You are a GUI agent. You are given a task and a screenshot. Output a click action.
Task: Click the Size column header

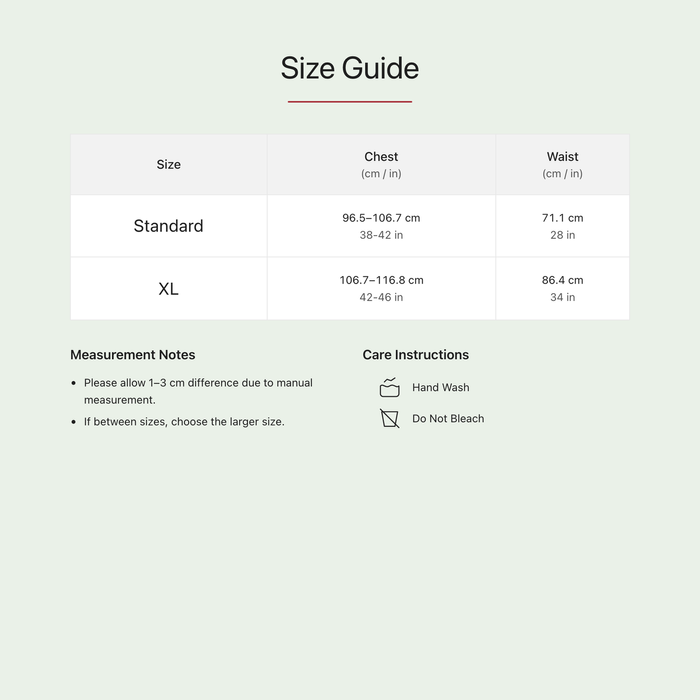tap(169, 164)
